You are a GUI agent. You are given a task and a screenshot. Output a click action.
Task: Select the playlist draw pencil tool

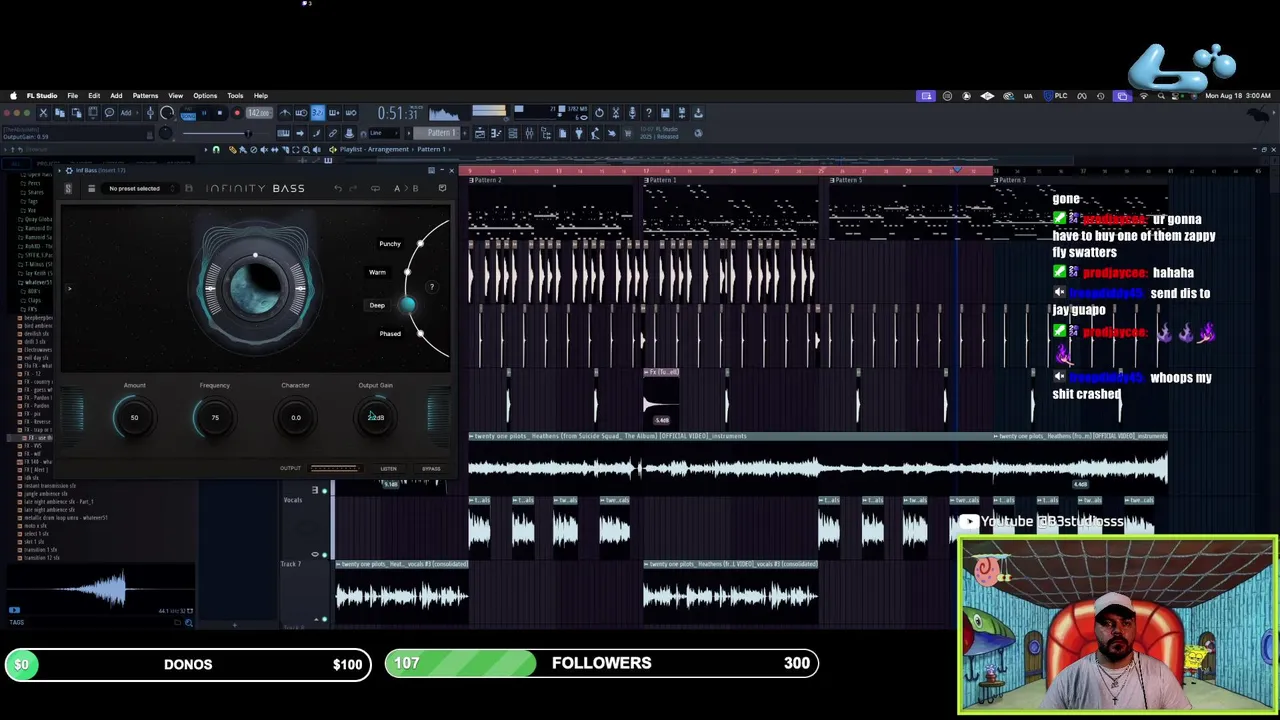click(232, 149)
